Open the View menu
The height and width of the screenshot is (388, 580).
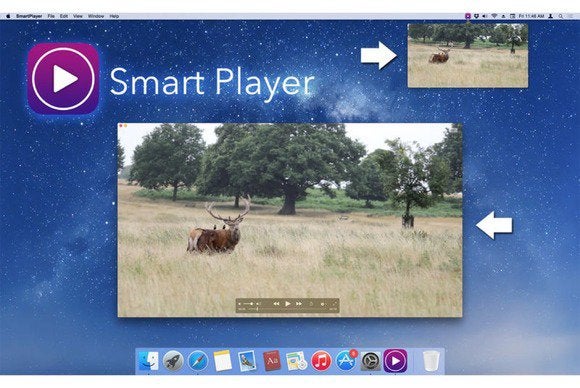[78, 16]
